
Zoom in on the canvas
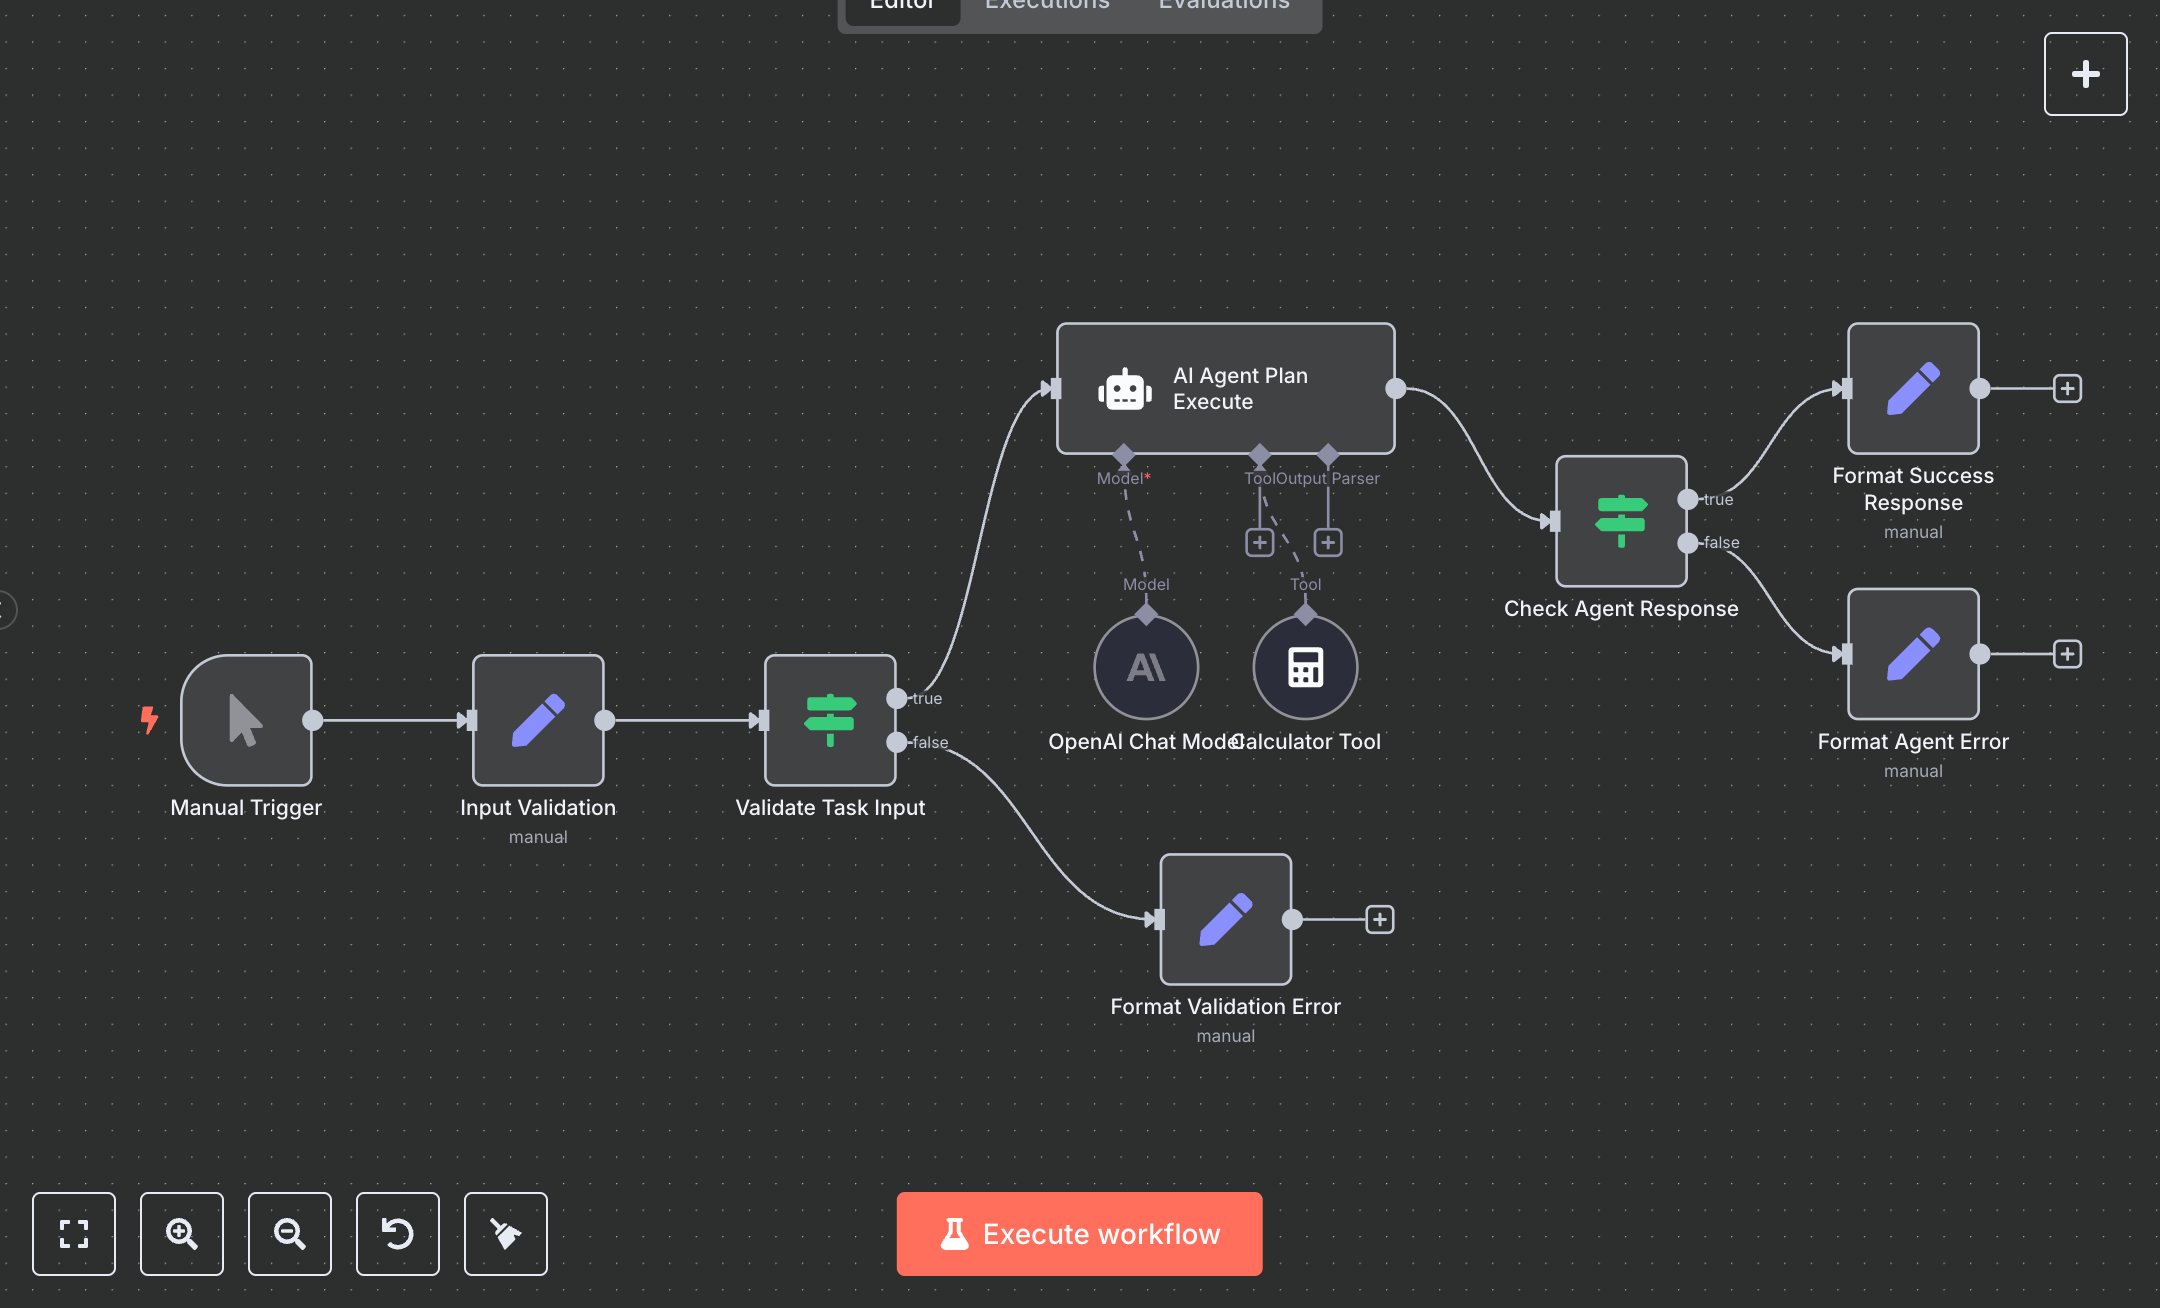[x=181, y=1234]
